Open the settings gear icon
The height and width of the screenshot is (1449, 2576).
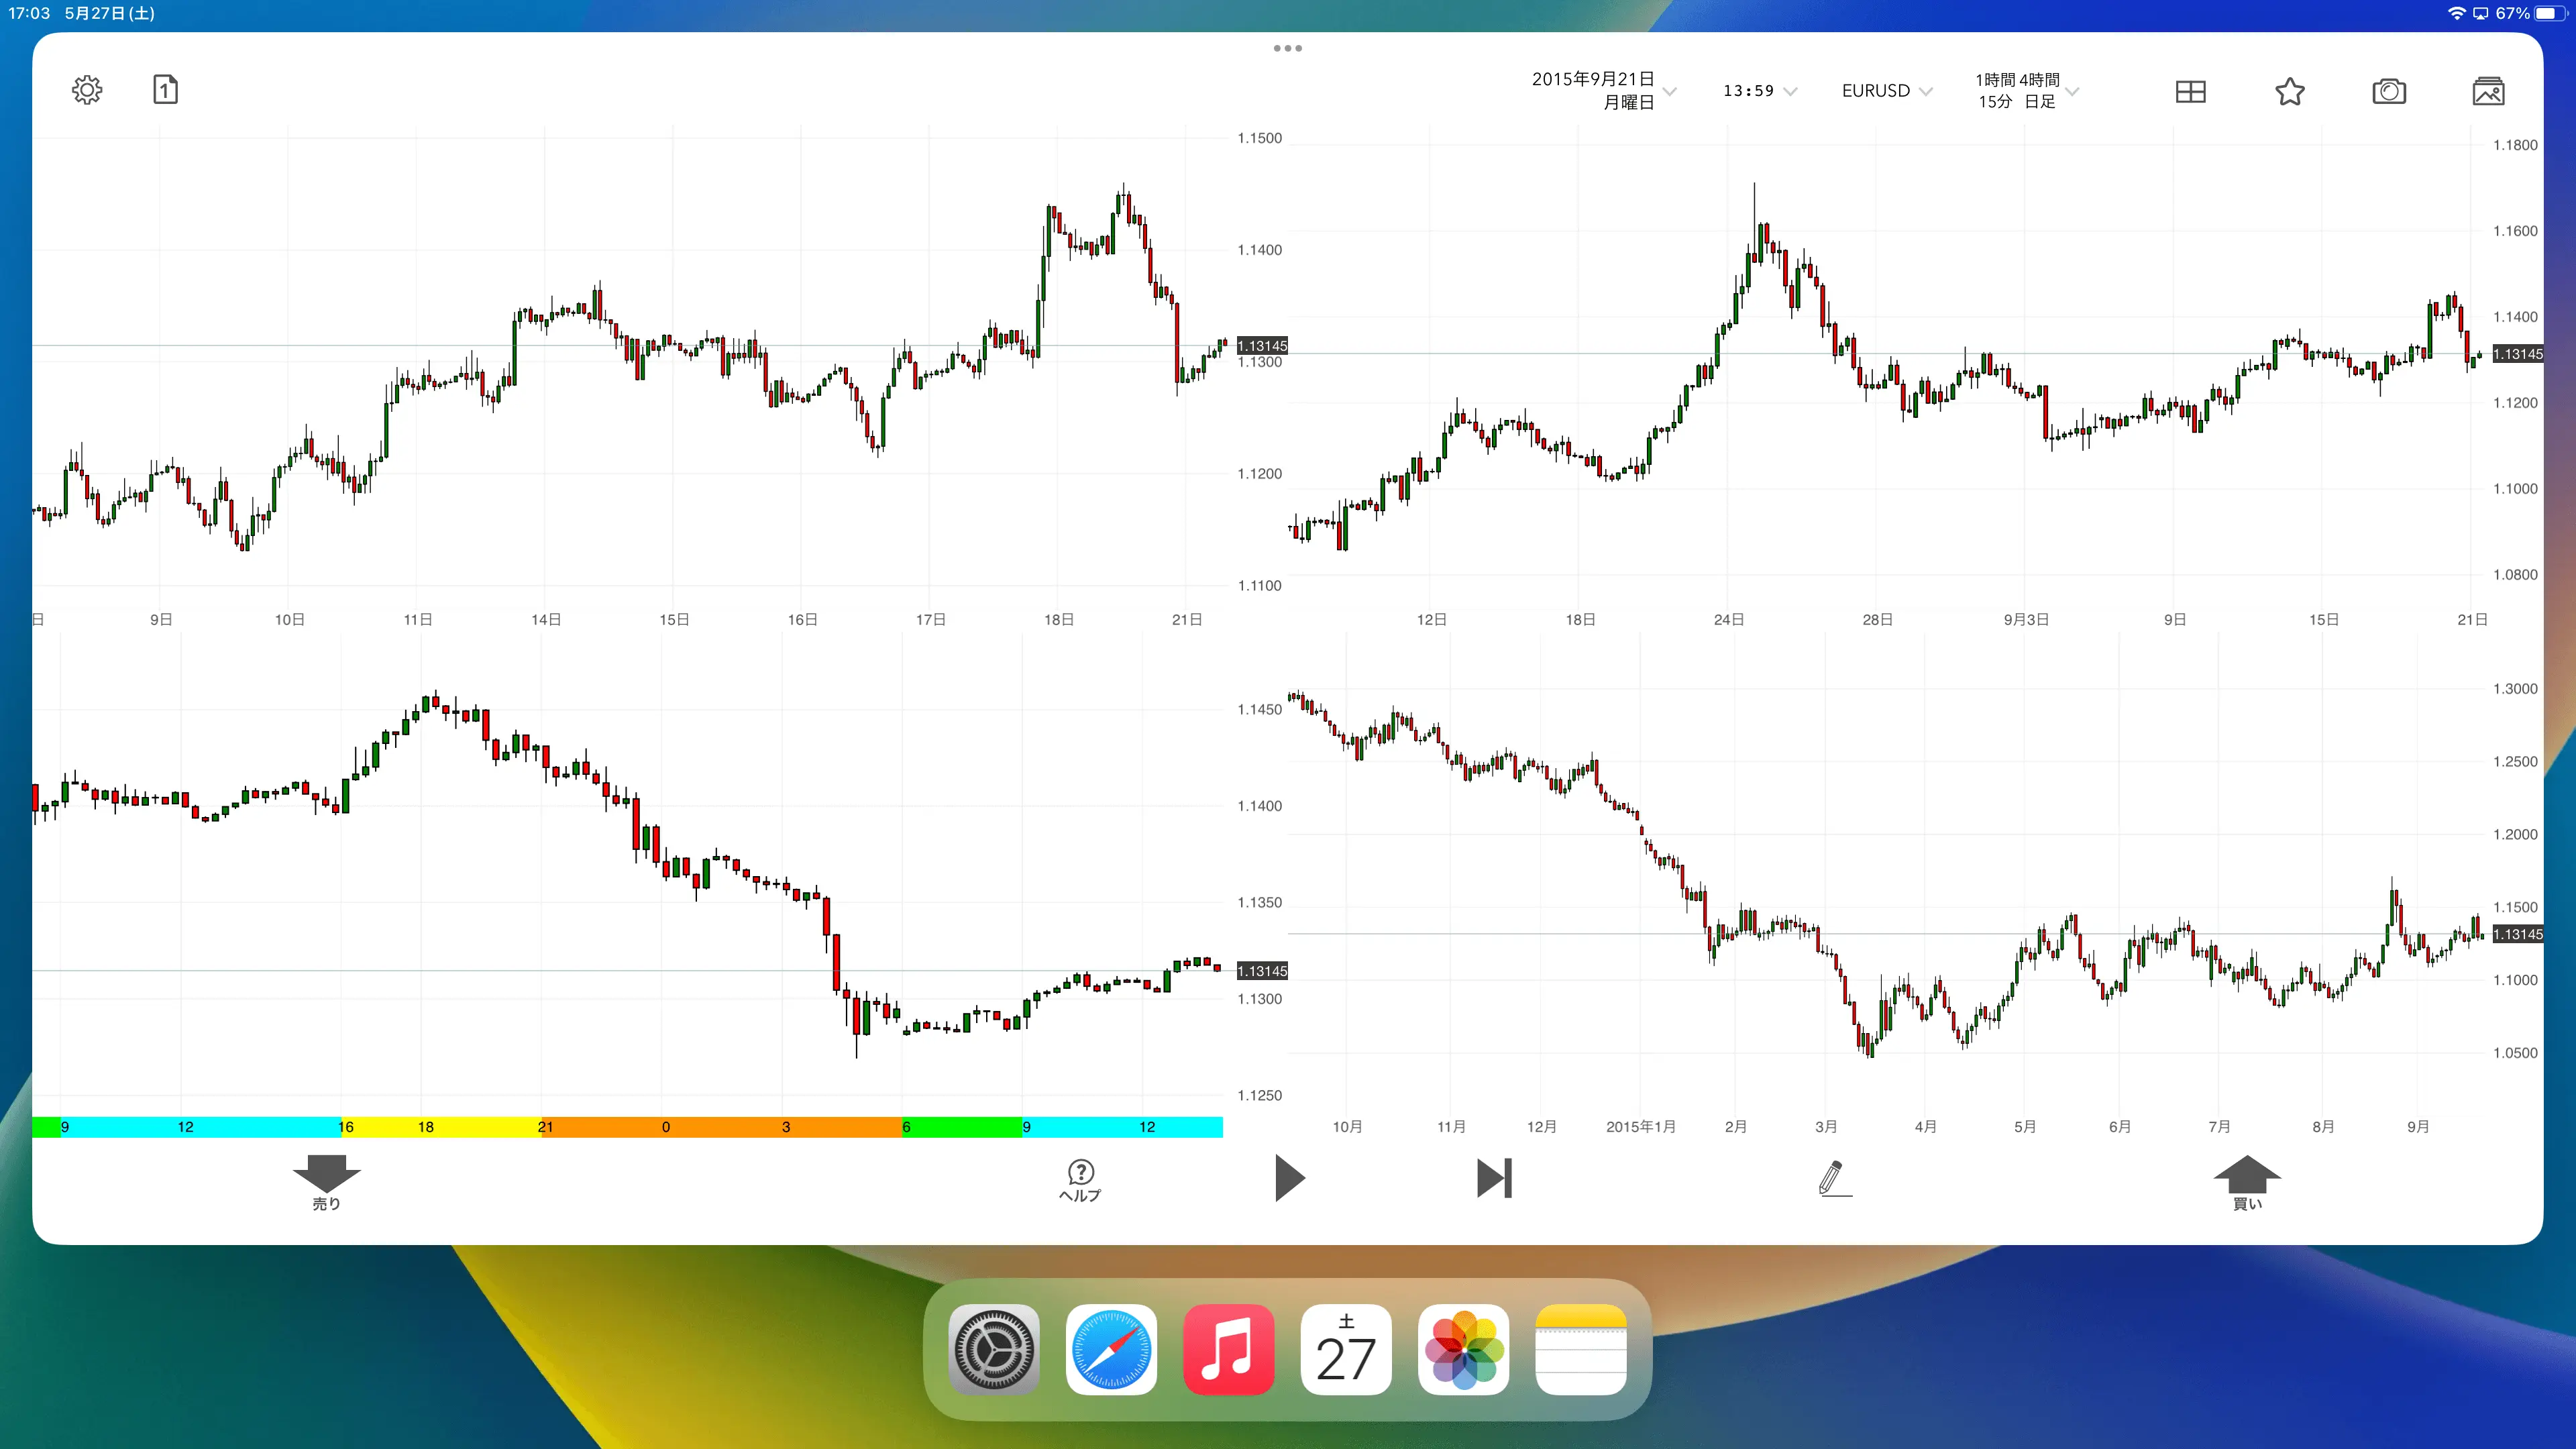[87, 90]
